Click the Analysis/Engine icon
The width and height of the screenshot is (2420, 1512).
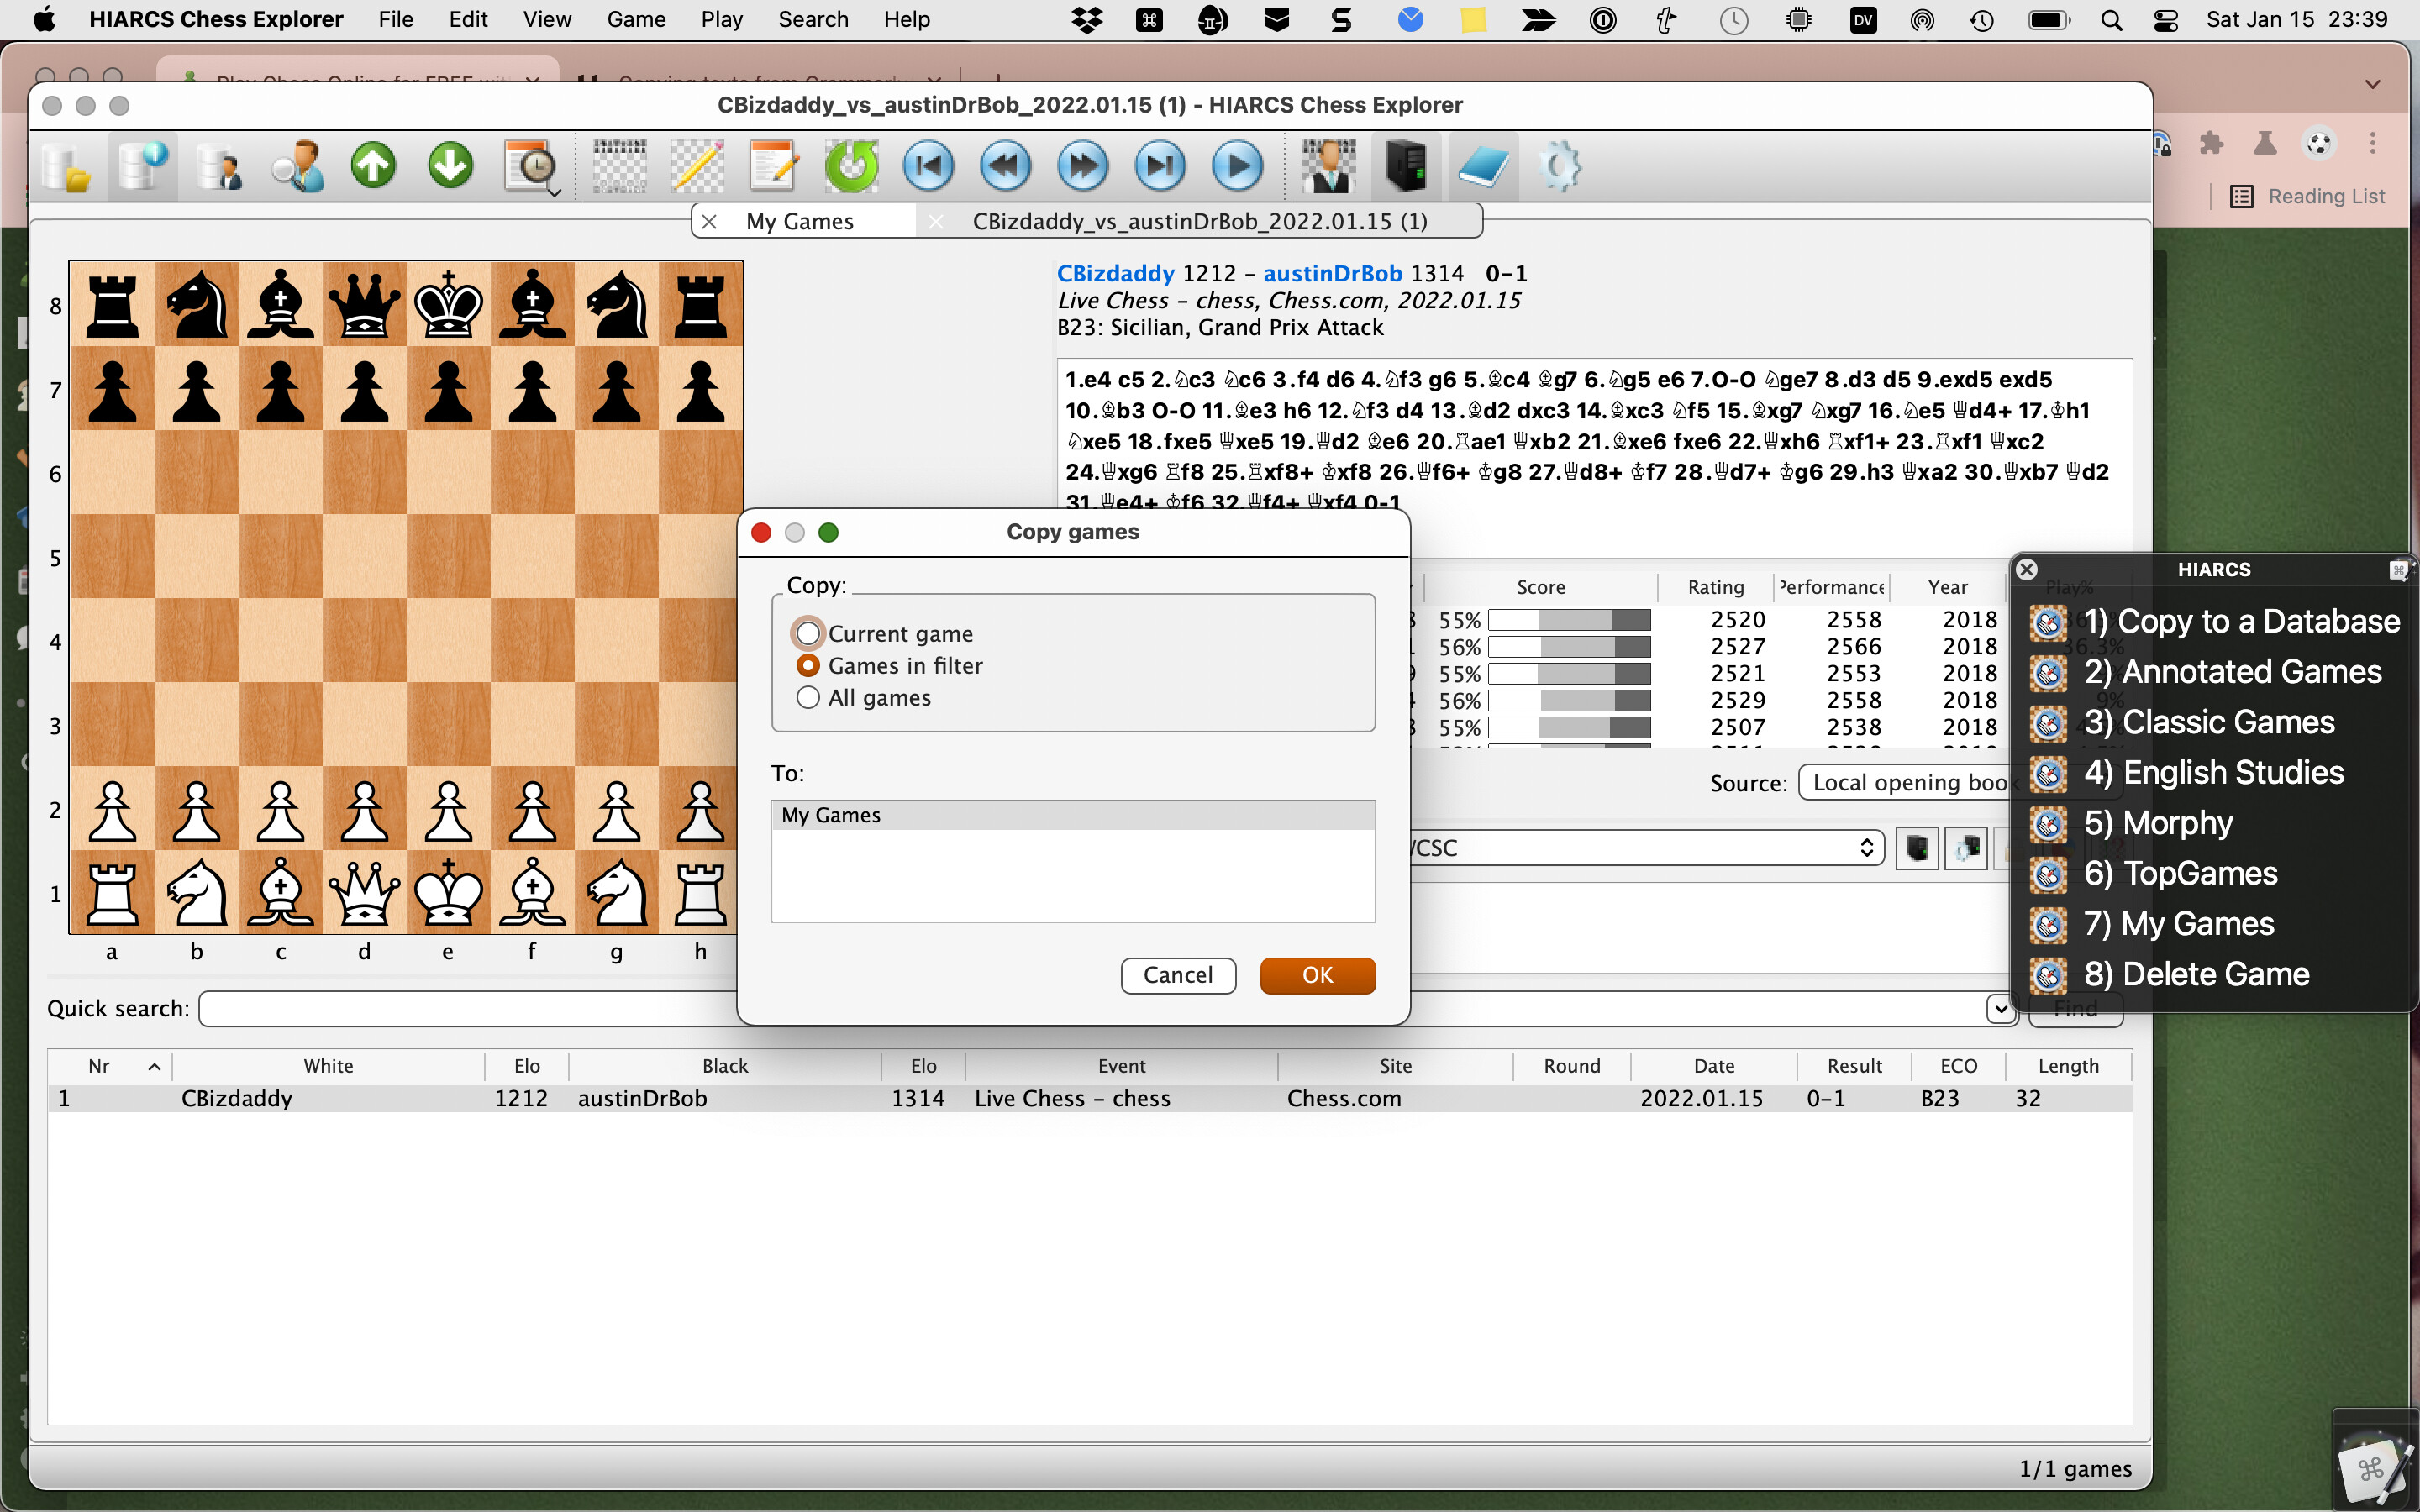(x=1406, y=165)
